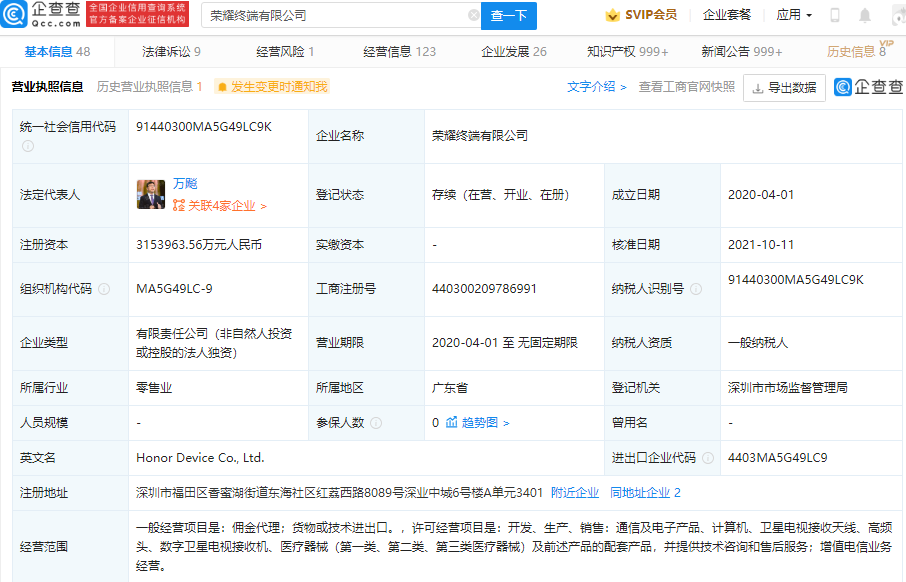
Task: Click the notification bell icon in top bar
Action: 866,16
